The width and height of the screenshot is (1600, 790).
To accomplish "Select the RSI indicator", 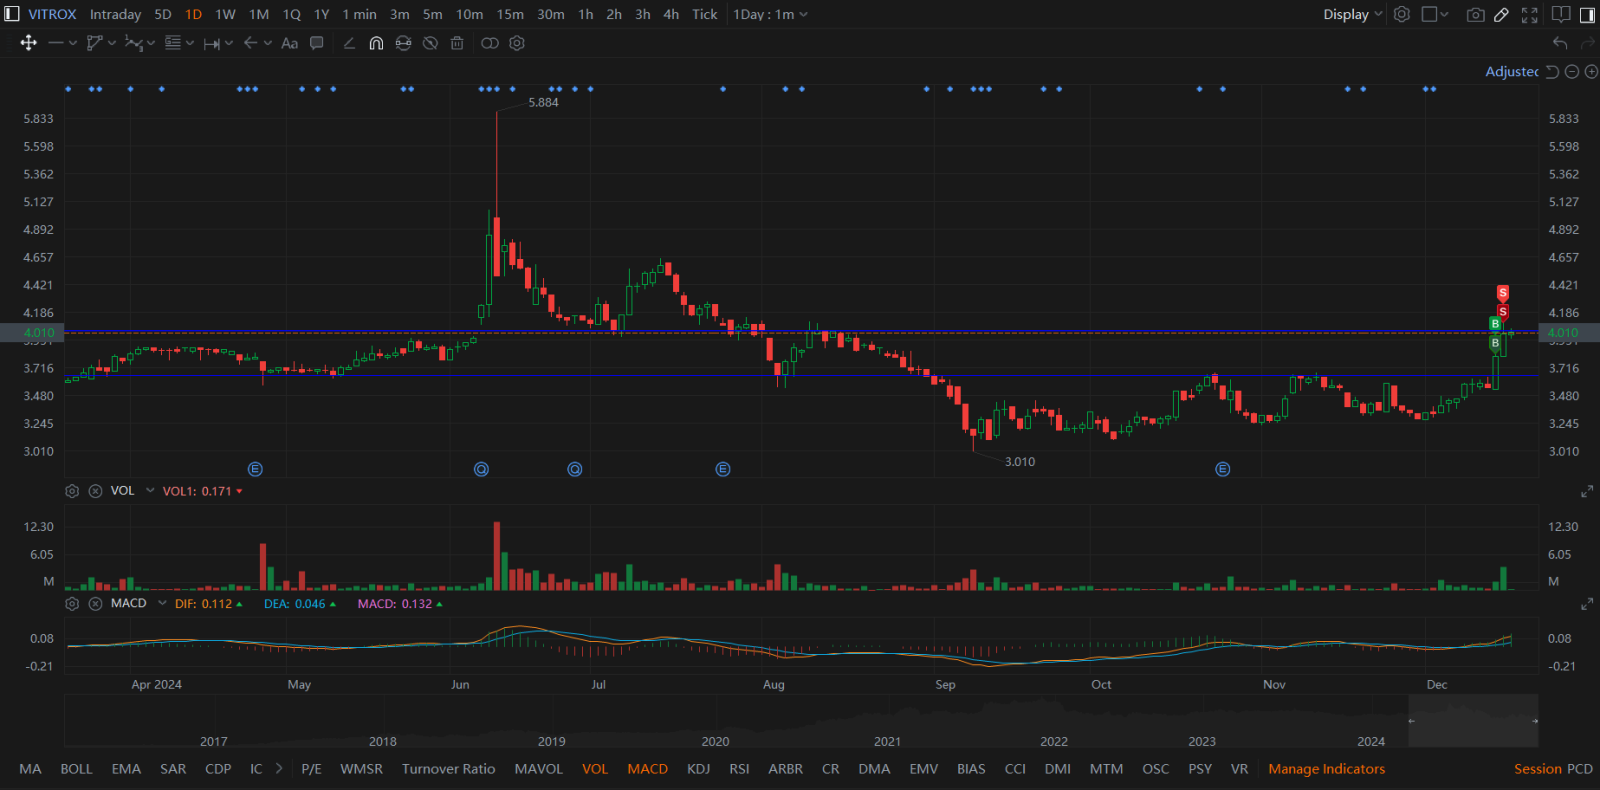I will pos(739,769).
